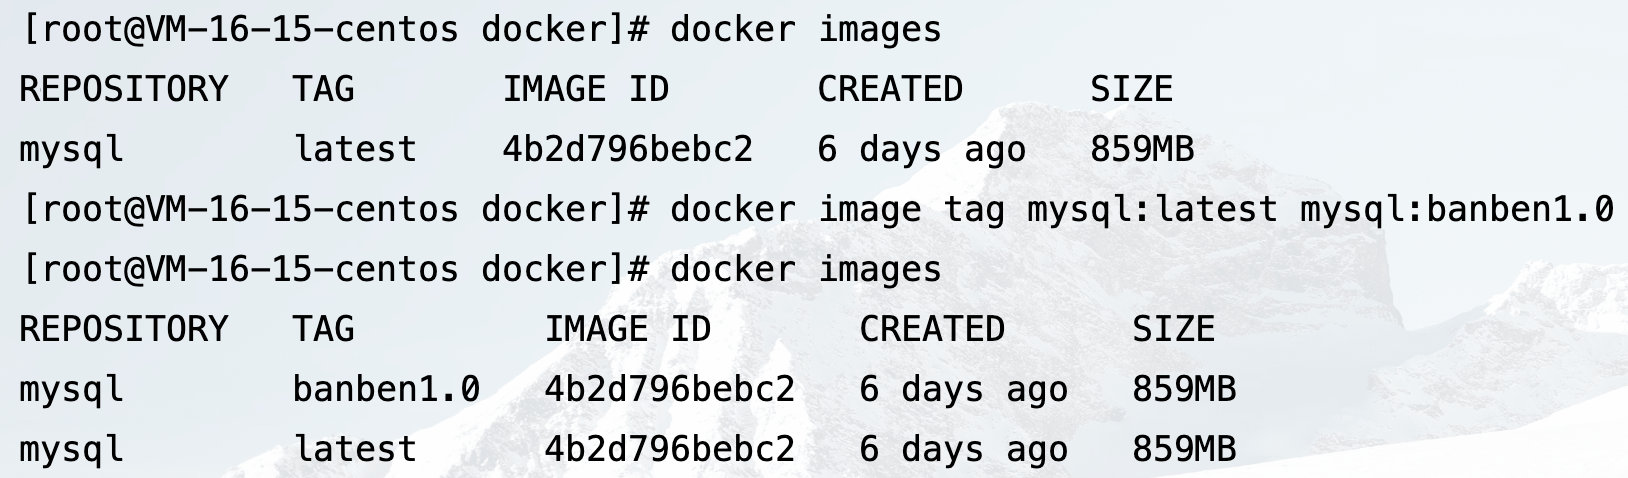Click 'mysql:latest' in the tag command
This screenshot has height=478, width=1628.
pos(1152,210)
